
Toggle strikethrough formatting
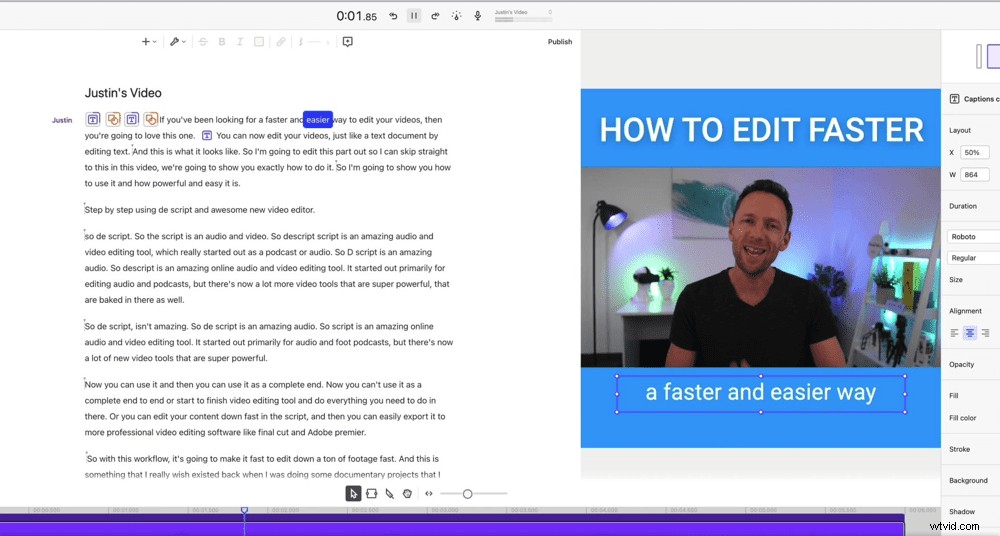(203, 41)
